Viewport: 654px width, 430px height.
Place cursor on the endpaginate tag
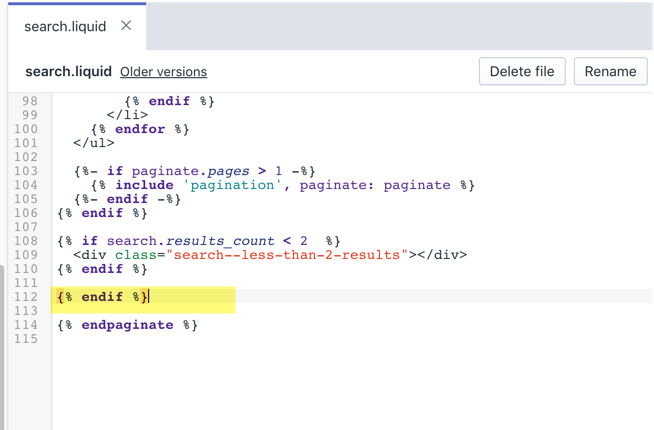pos(128,325)
